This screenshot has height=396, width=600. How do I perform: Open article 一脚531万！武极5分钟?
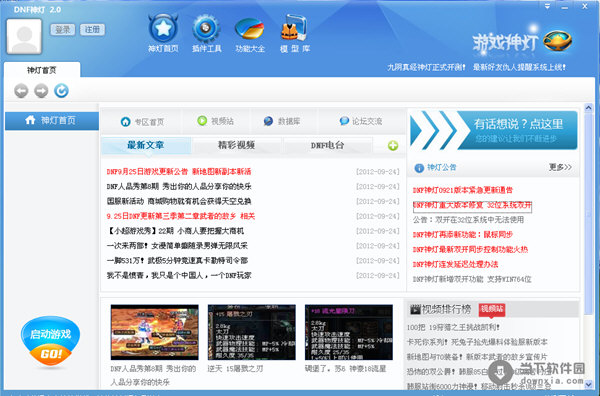pyautogui.click(x=177, y=261)
